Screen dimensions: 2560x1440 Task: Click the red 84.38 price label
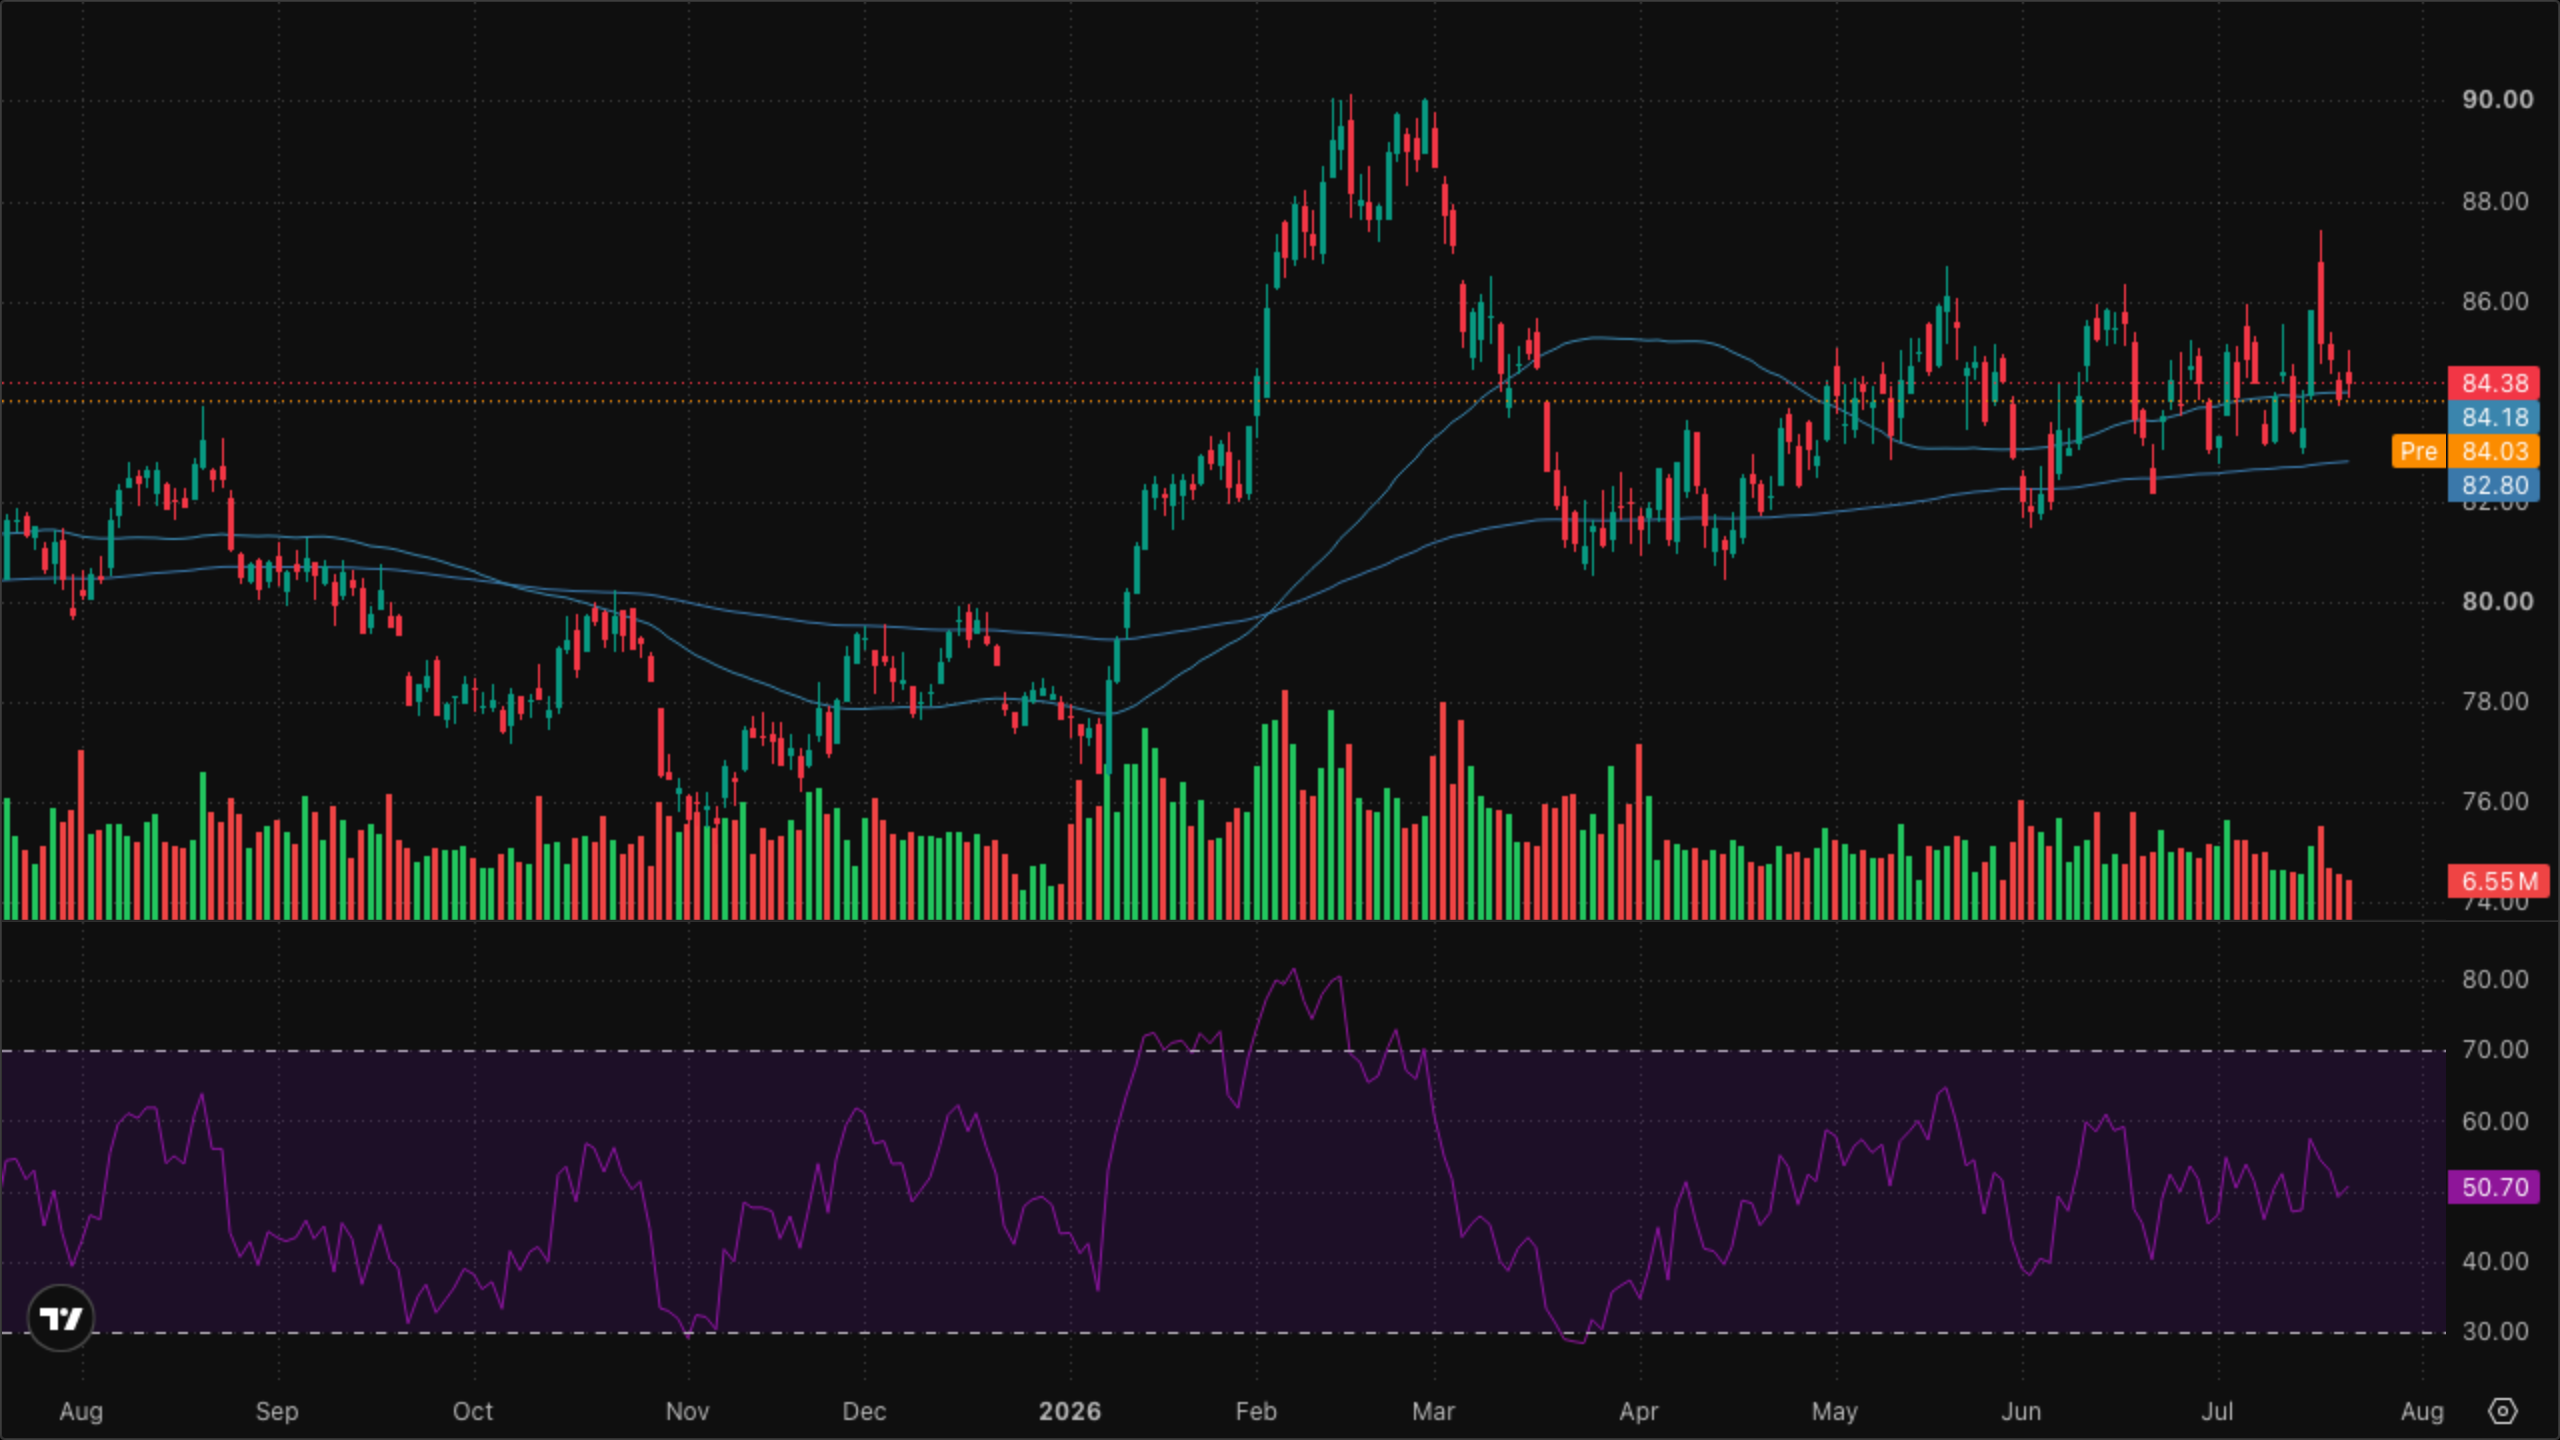(2494, 383)
